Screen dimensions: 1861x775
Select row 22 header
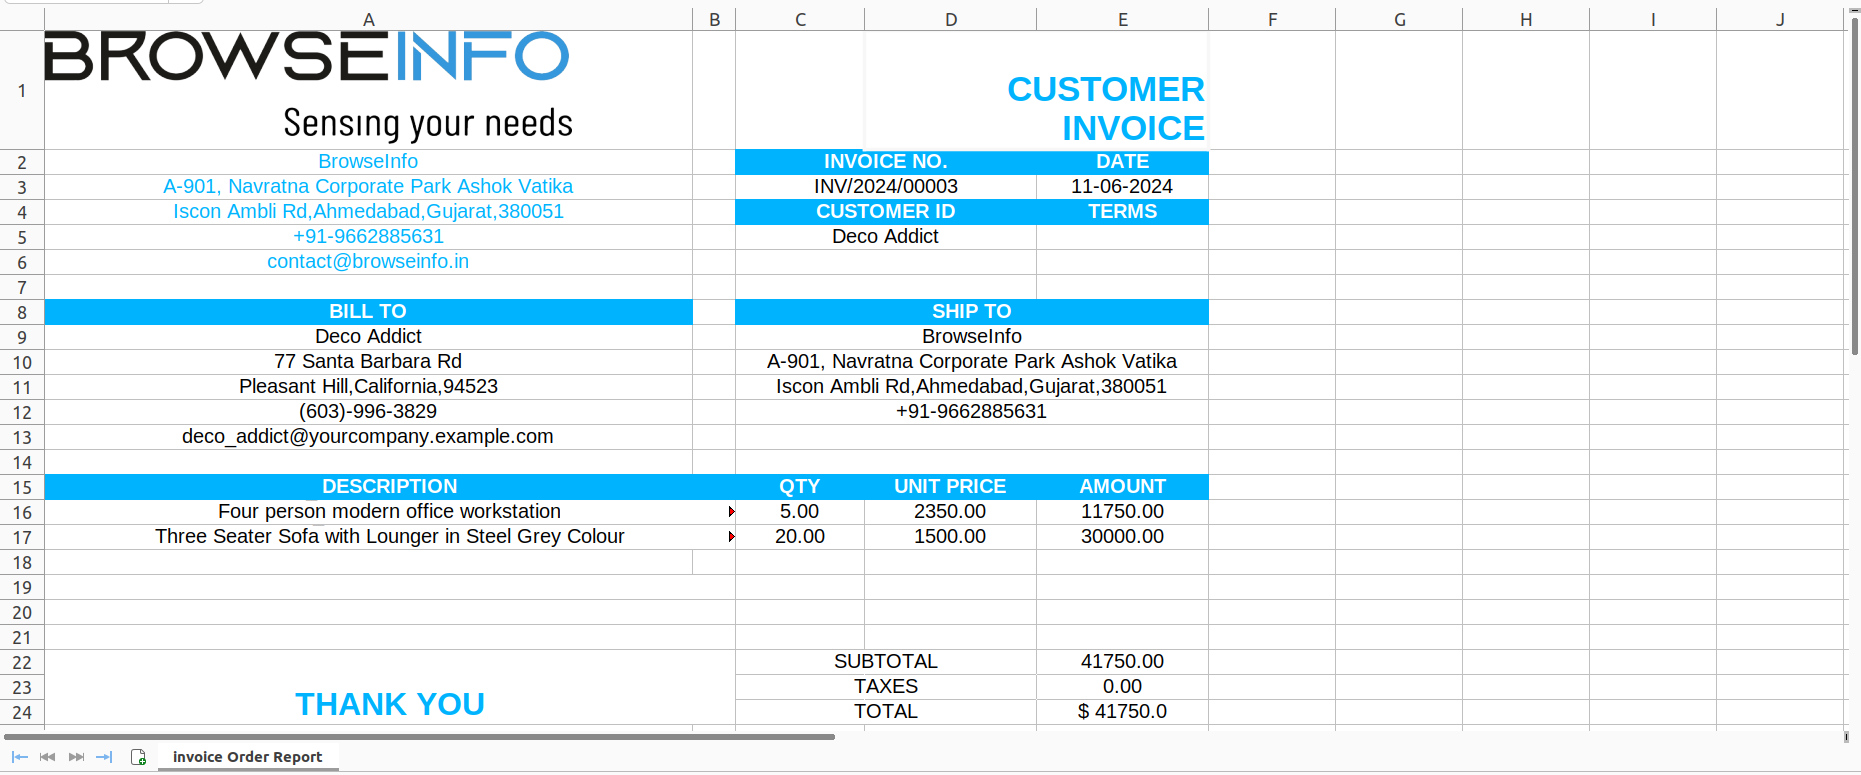point(22,662)
